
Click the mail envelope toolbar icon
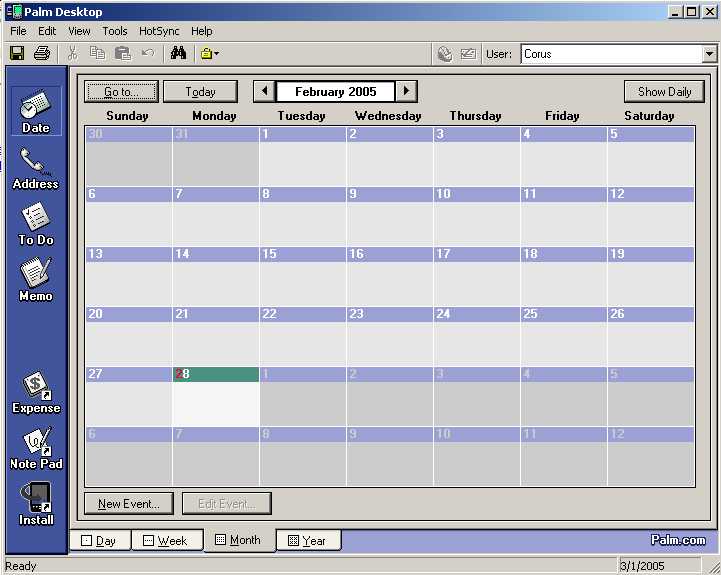pyautogui.click(x=468, y=54)
